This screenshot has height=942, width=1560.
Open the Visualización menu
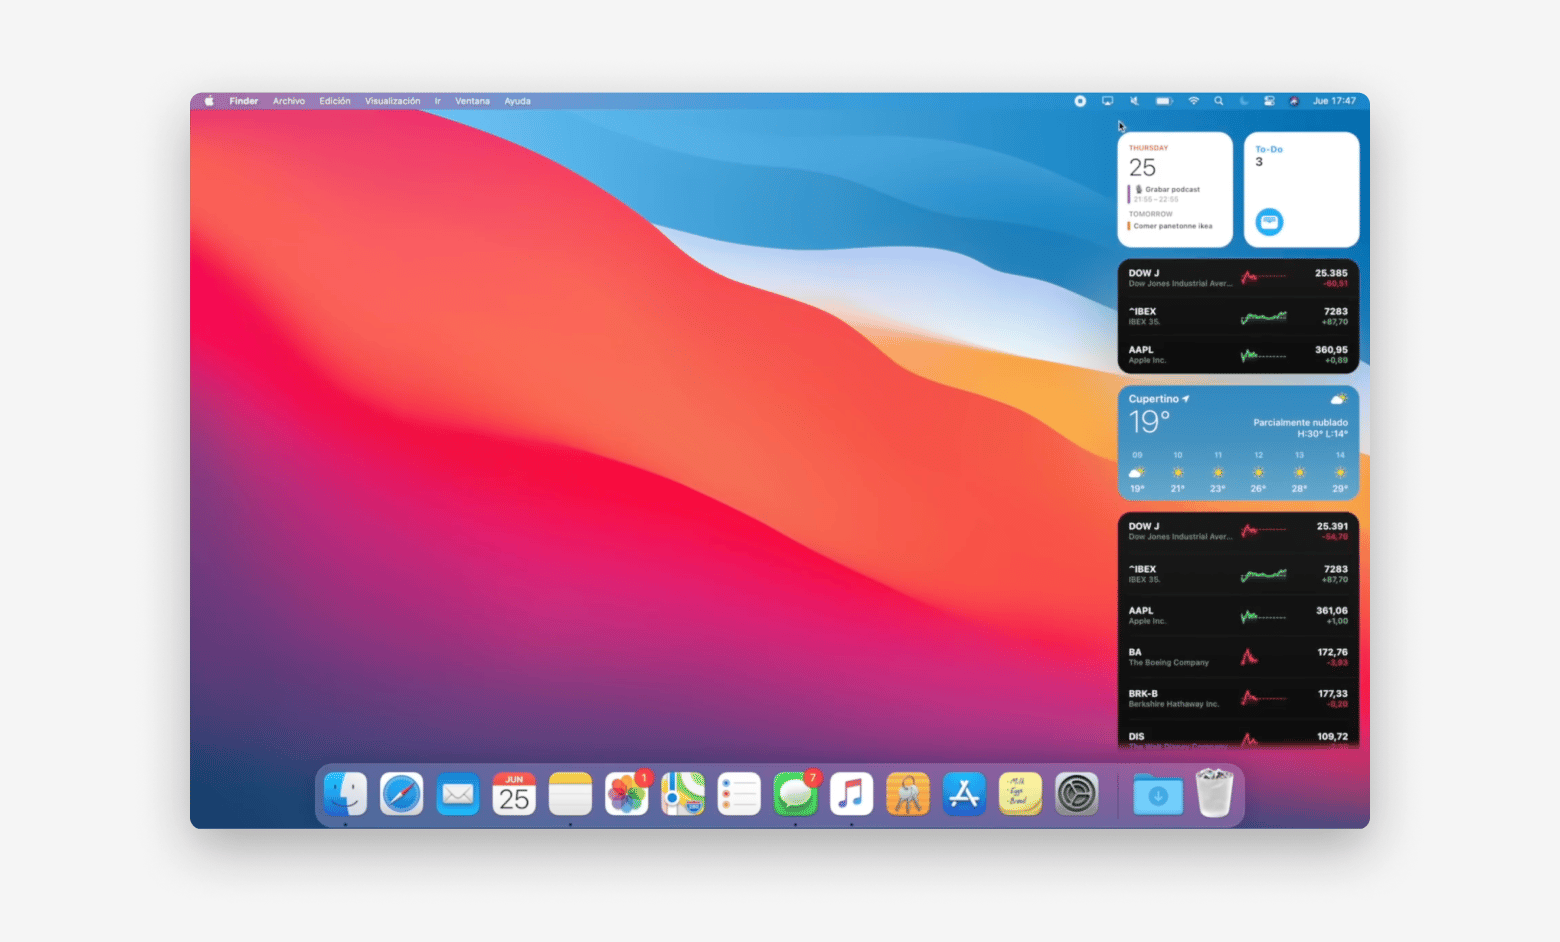tap(392, 101)
